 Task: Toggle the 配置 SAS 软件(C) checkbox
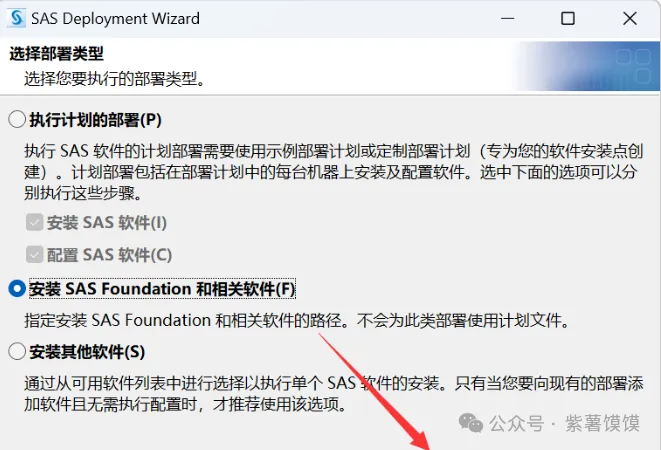34,255
